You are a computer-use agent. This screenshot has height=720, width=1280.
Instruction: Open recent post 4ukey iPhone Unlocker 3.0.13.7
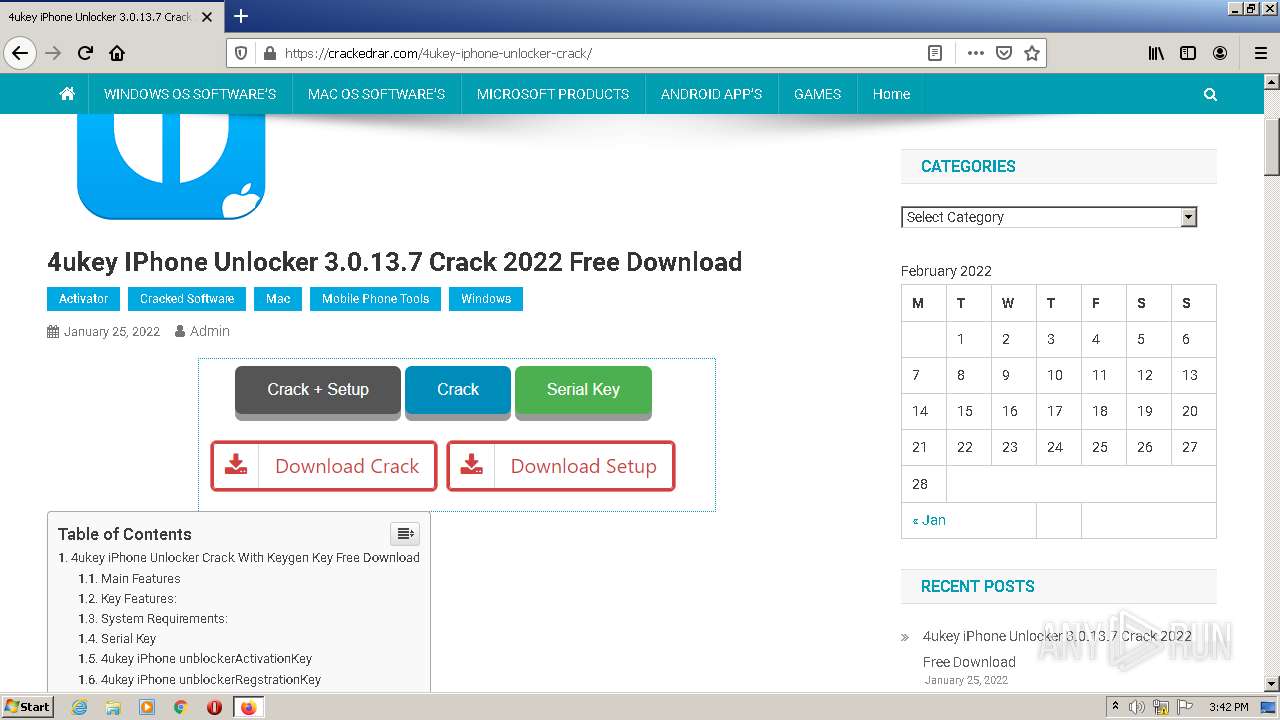(x=1057, y=649)
